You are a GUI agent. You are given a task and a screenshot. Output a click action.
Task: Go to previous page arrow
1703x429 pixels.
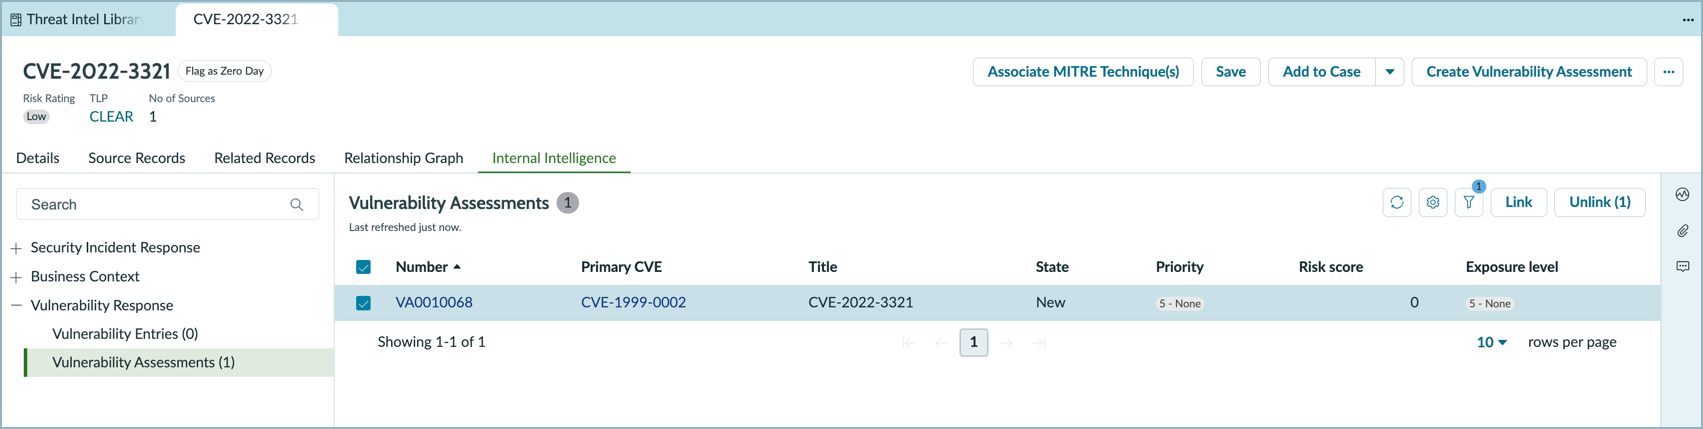tap(941, 343)
